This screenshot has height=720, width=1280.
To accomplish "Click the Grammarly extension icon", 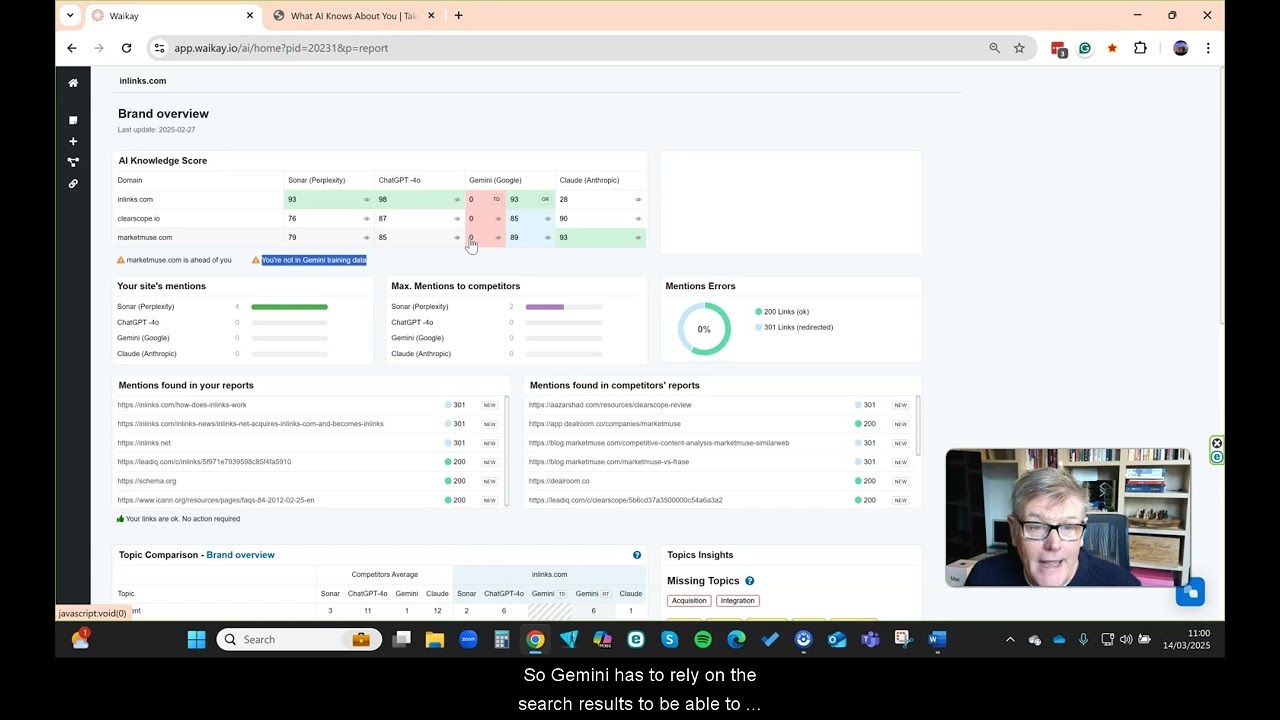I will pos(1085,48).
